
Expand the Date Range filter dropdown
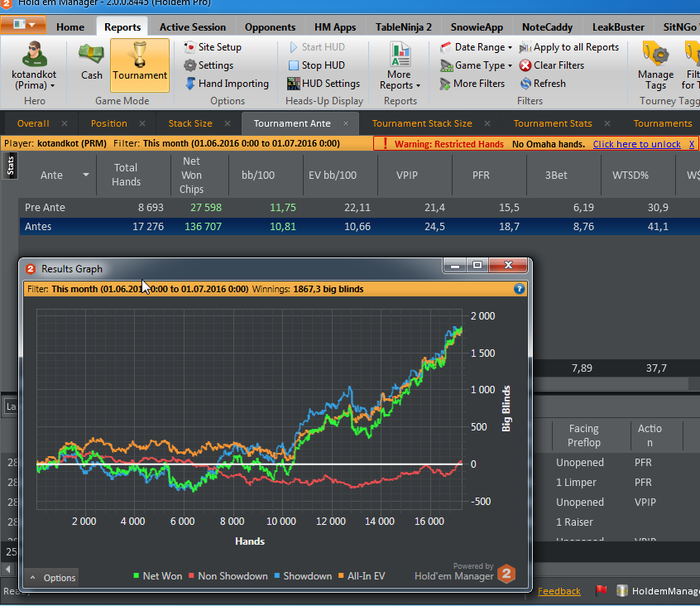click(476, 47)
